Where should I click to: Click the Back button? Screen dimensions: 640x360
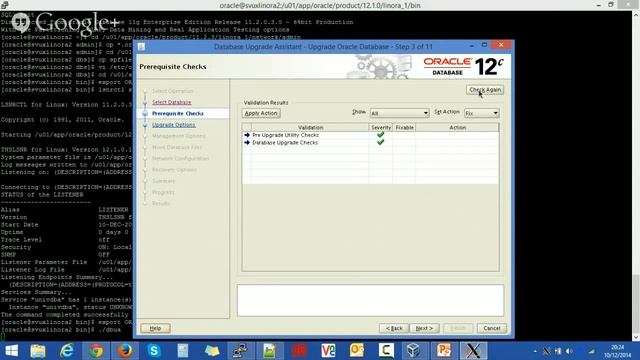394,328
